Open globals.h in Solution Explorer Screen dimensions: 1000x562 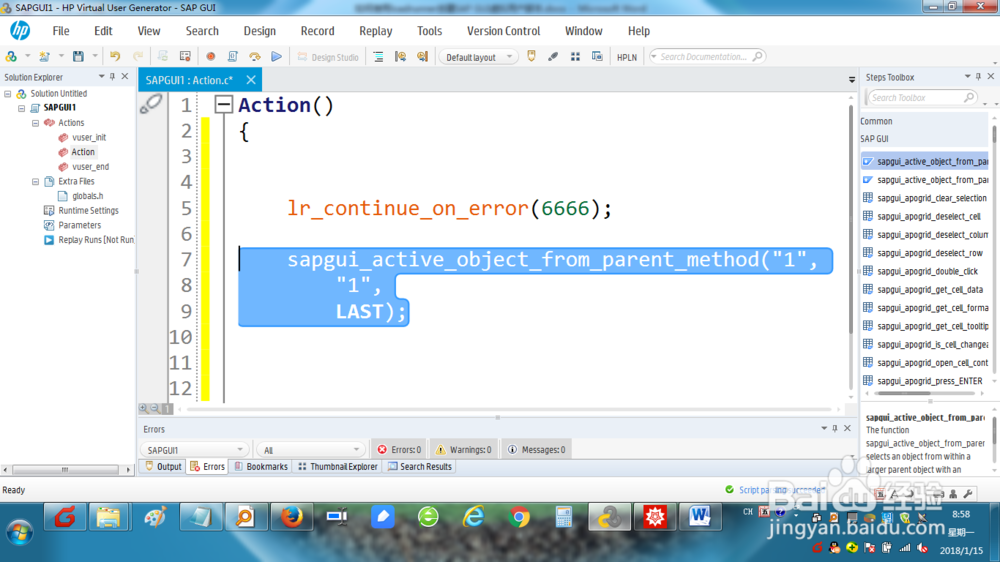tap(87, 196)
